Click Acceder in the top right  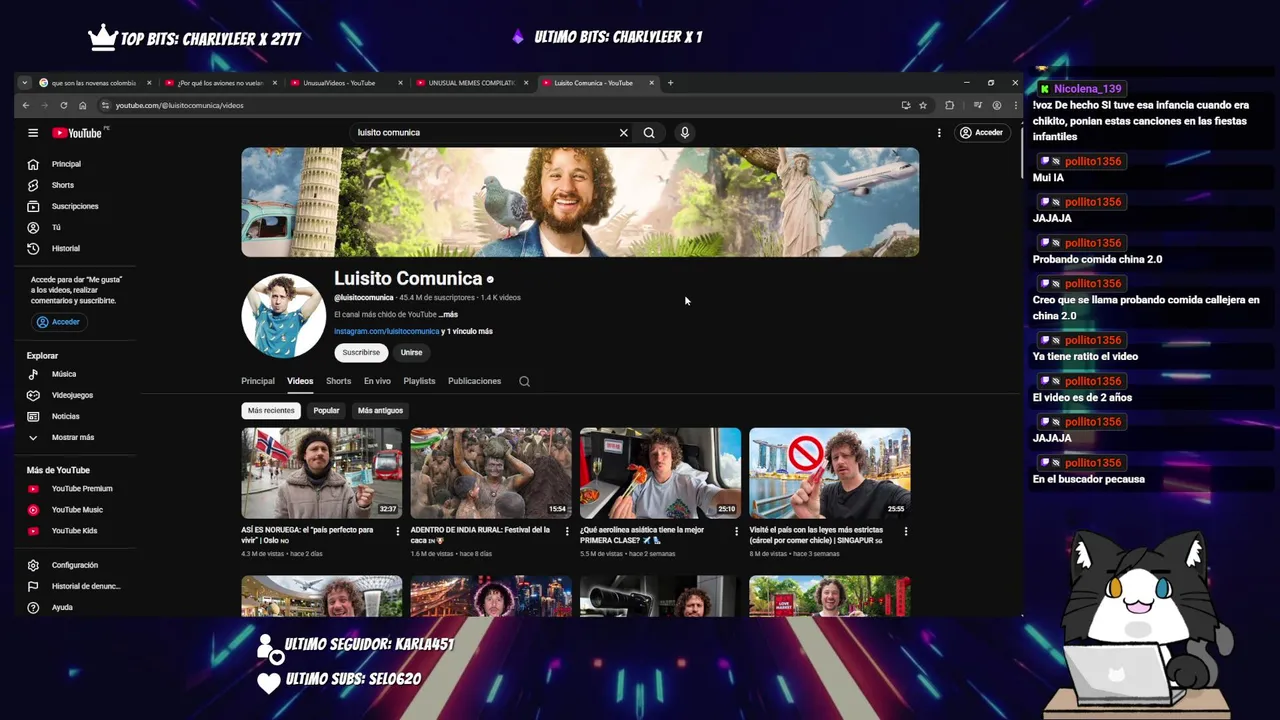[981, 132]
